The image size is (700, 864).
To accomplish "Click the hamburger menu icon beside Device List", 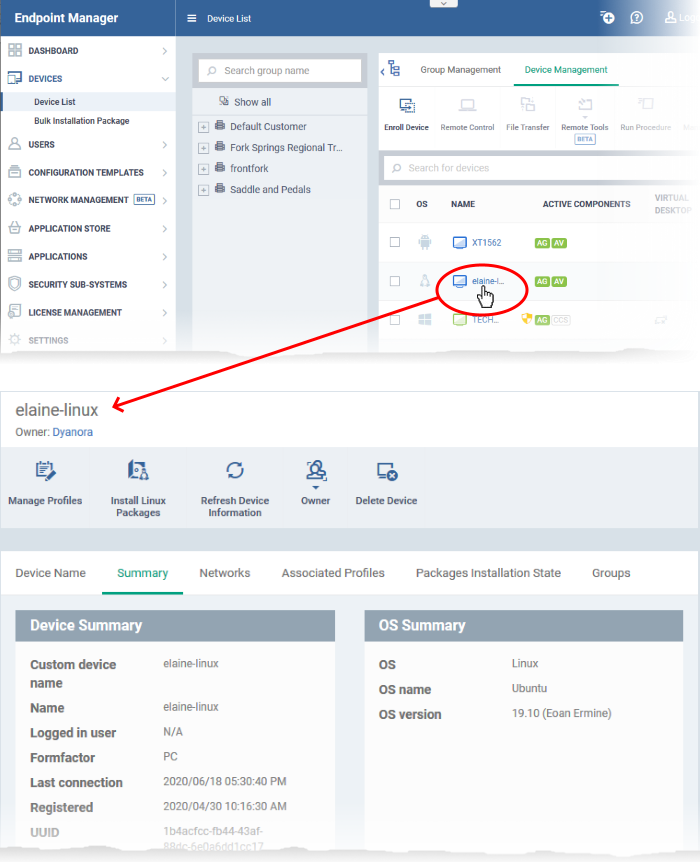I will (191, 18).
